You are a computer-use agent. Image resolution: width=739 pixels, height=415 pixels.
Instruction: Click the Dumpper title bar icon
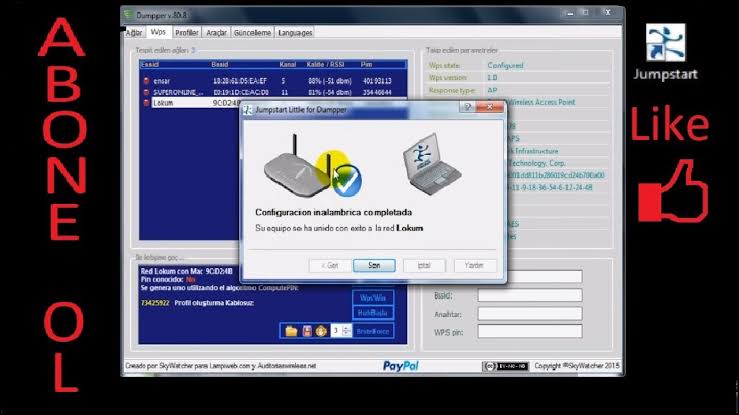[129, 15]
